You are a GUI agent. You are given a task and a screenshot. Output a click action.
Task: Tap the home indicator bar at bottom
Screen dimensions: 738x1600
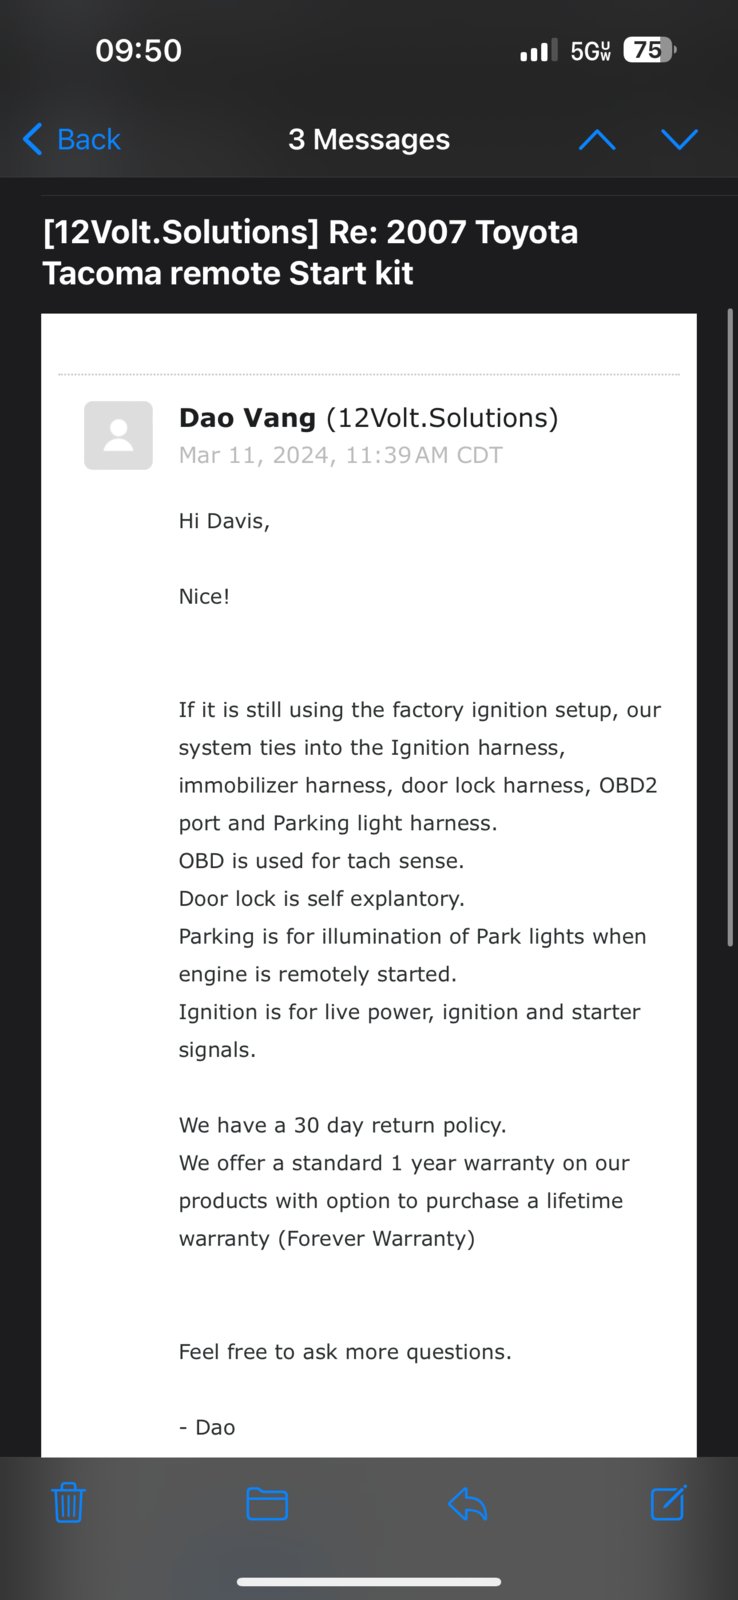[369, 1582]
